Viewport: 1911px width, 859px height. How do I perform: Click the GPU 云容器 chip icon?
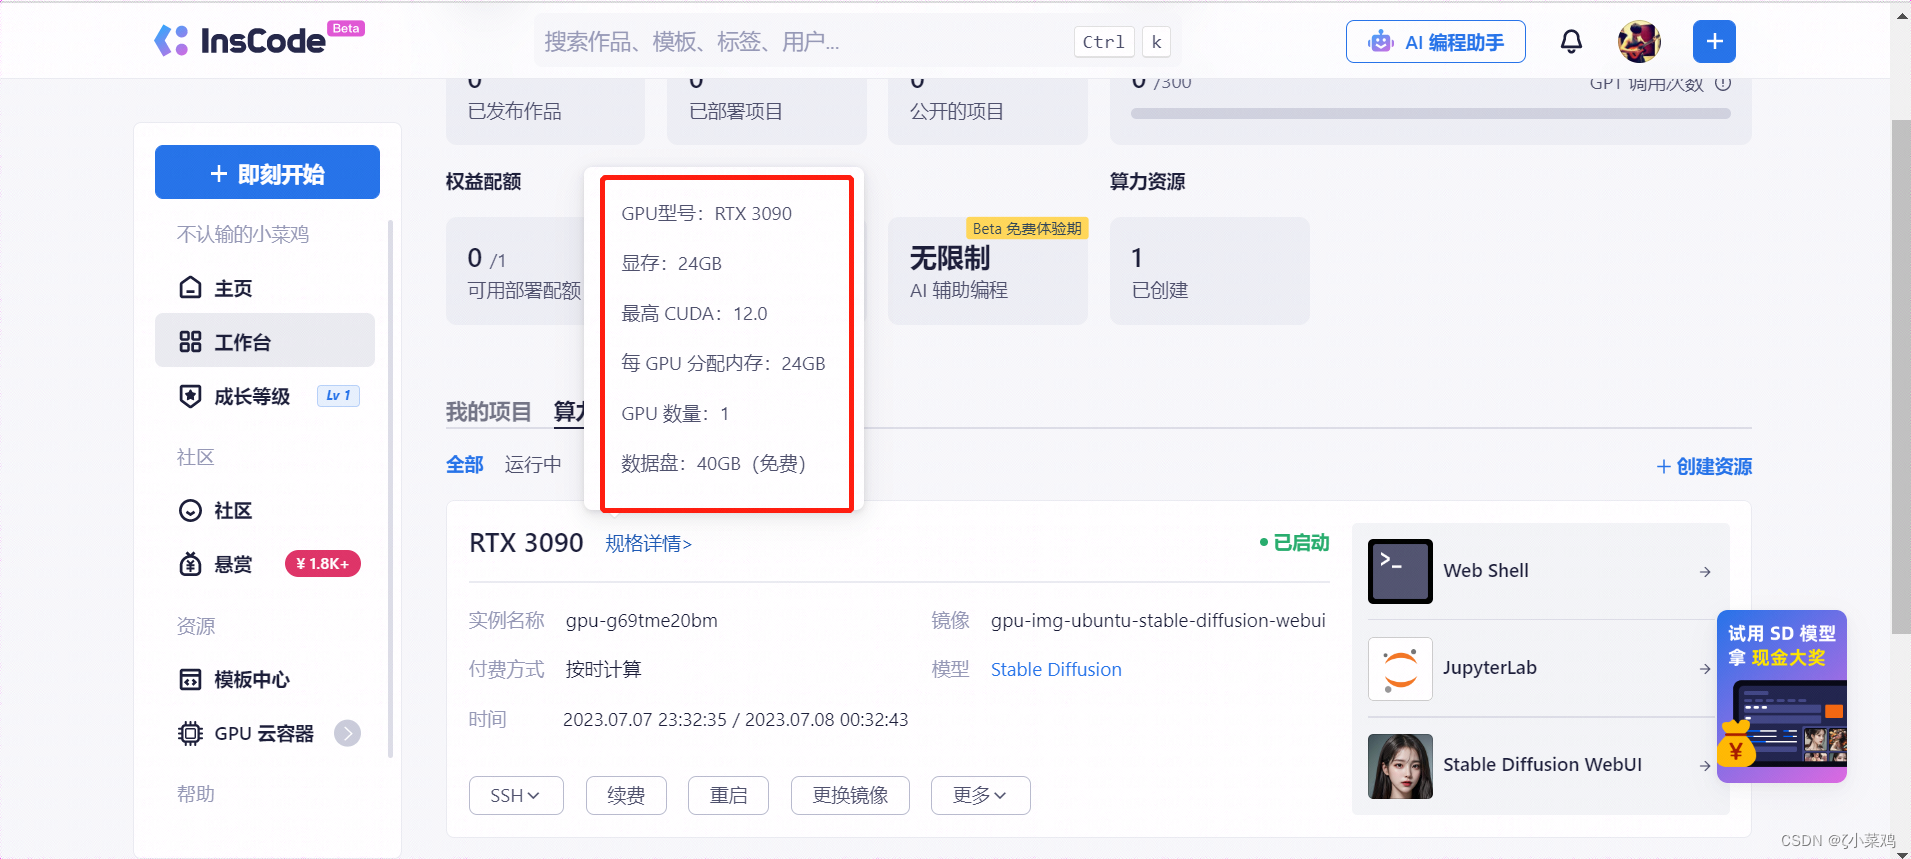(190, 734)
